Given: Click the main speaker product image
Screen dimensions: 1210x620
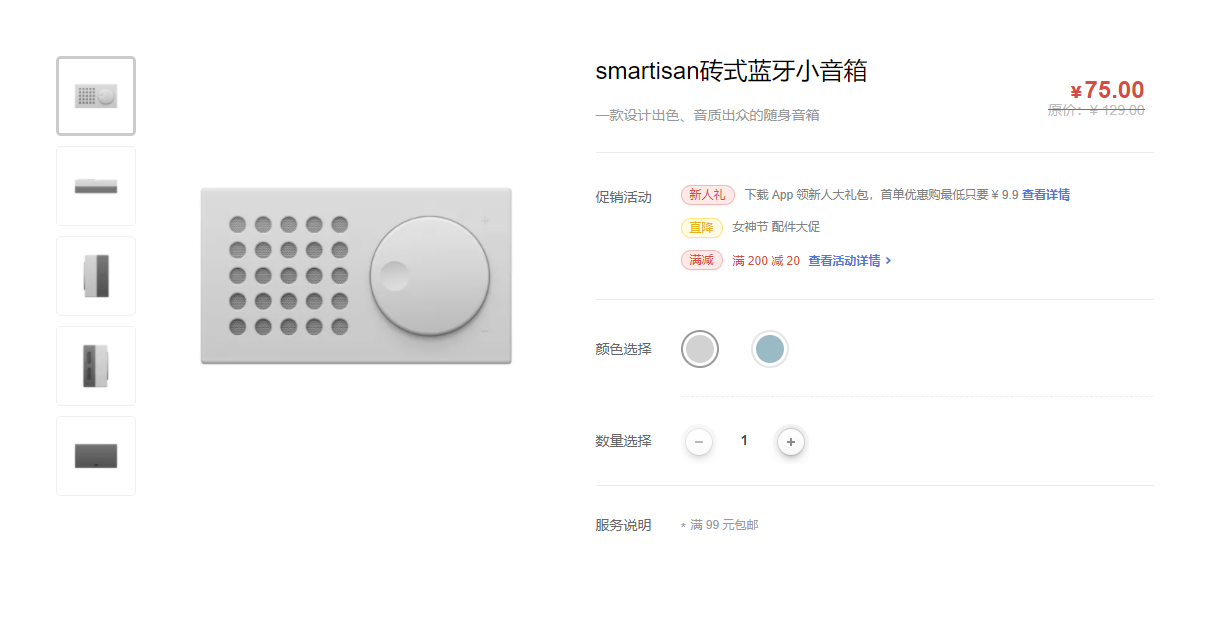Looking at the screenshot, I should [356, 276].
